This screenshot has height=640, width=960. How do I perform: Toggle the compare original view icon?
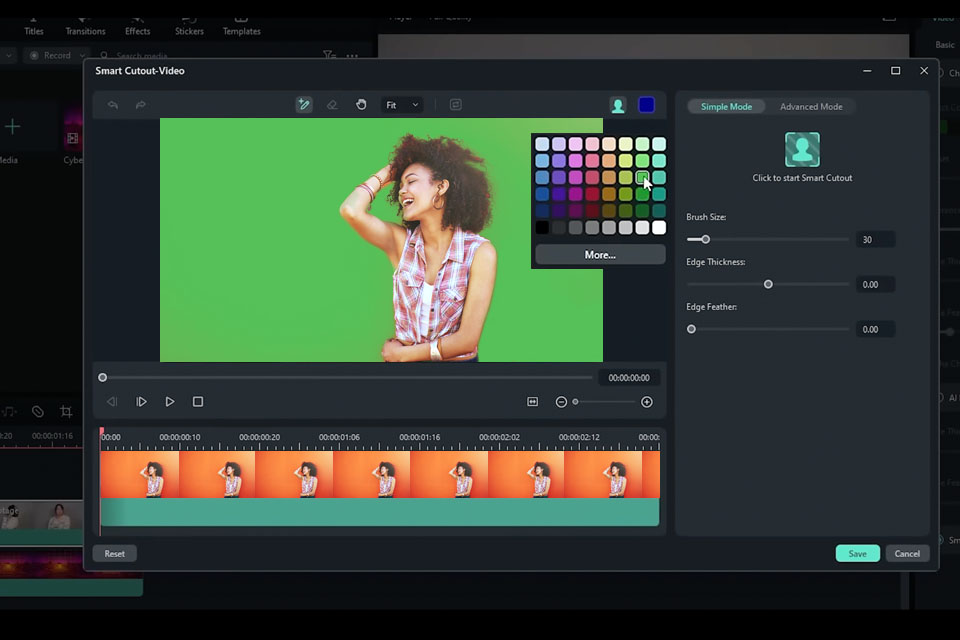455,105
